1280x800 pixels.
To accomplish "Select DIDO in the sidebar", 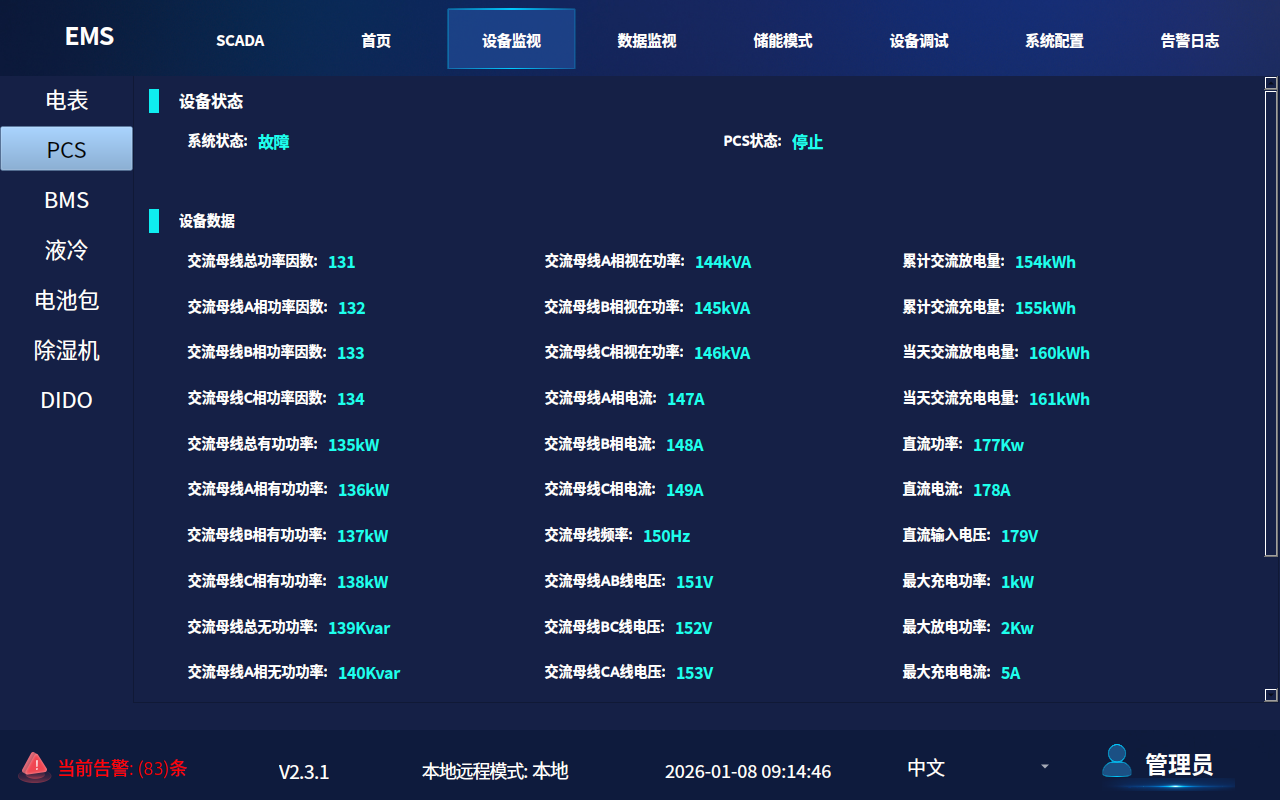I will click(67, 400).
